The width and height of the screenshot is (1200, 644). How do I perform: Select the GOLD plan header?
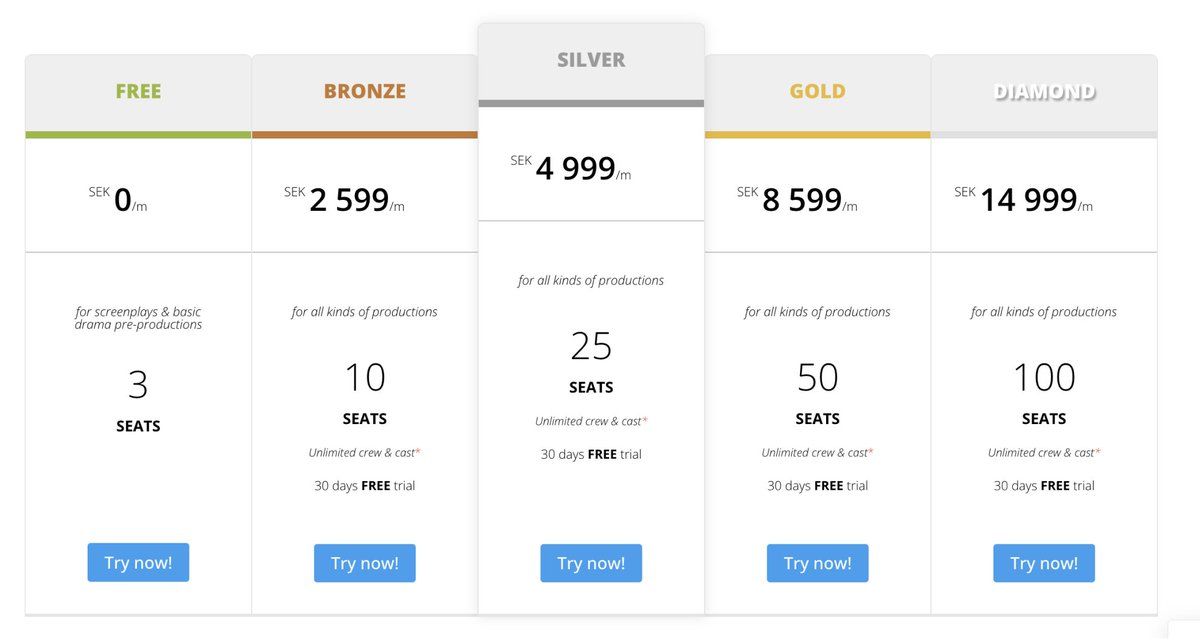pos(817,91)
